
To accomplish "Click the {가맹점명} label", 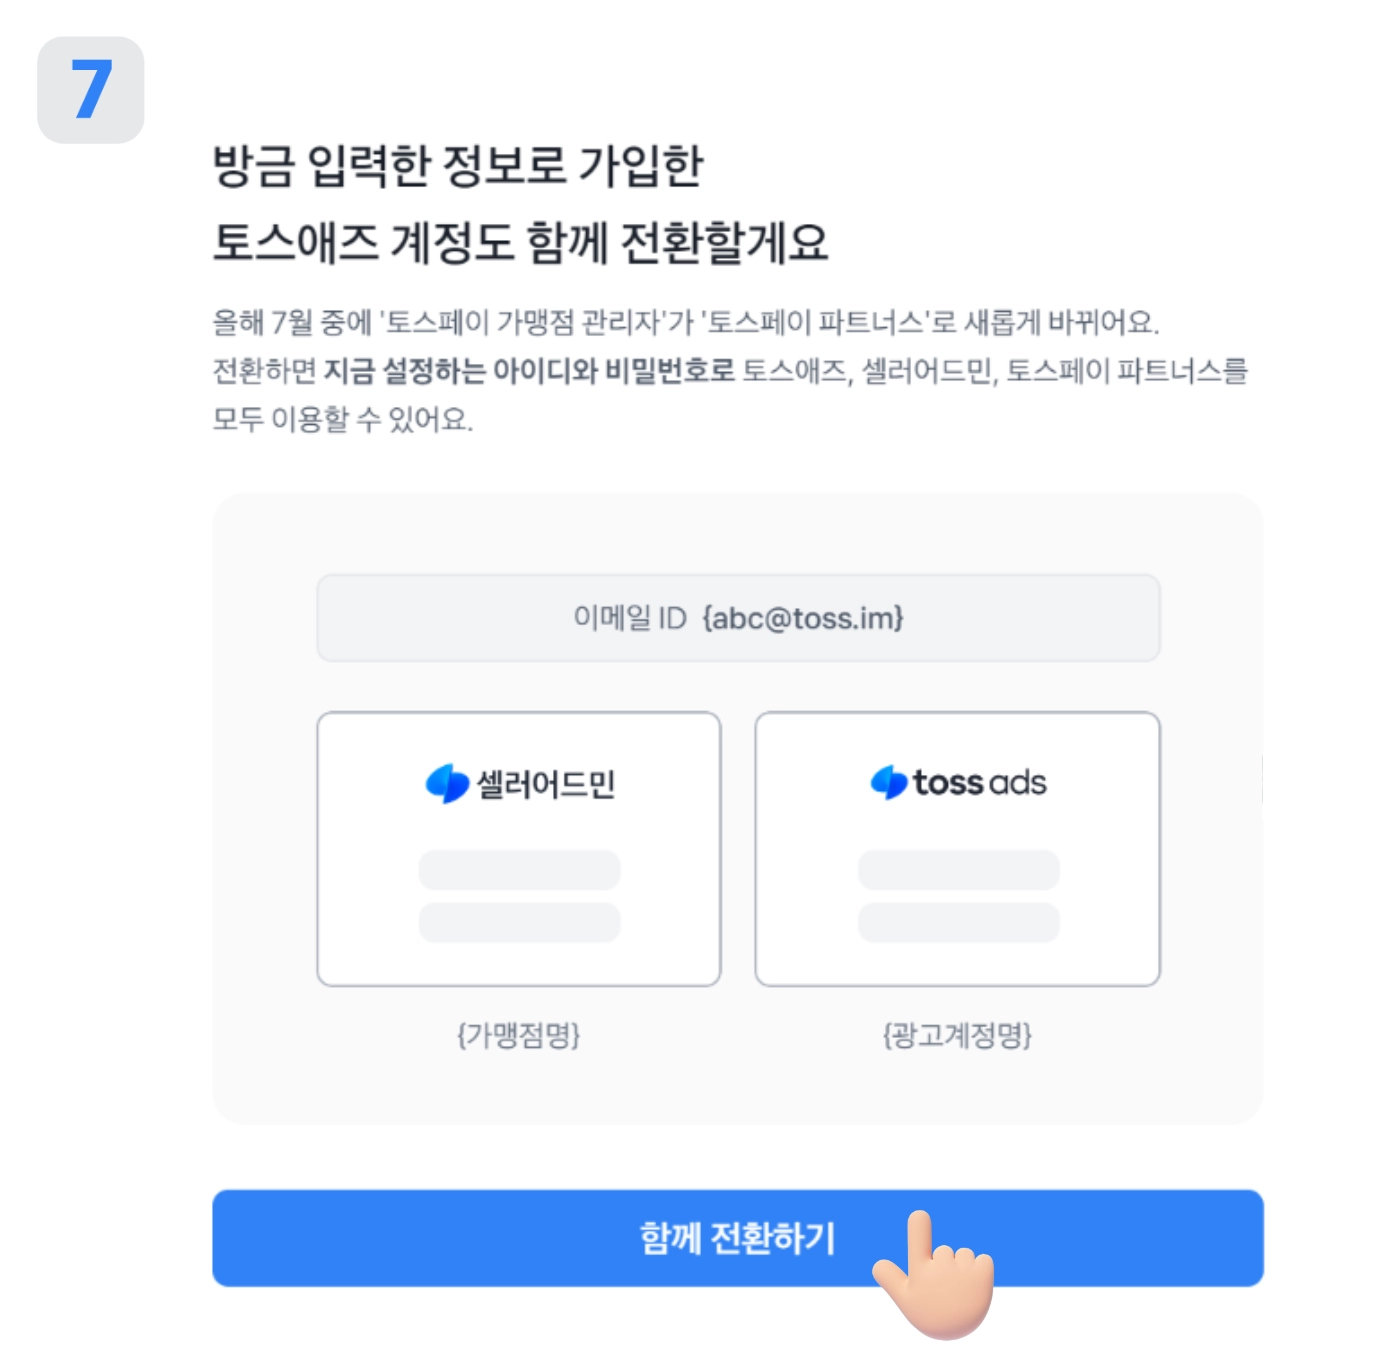I will point(518,1034).
